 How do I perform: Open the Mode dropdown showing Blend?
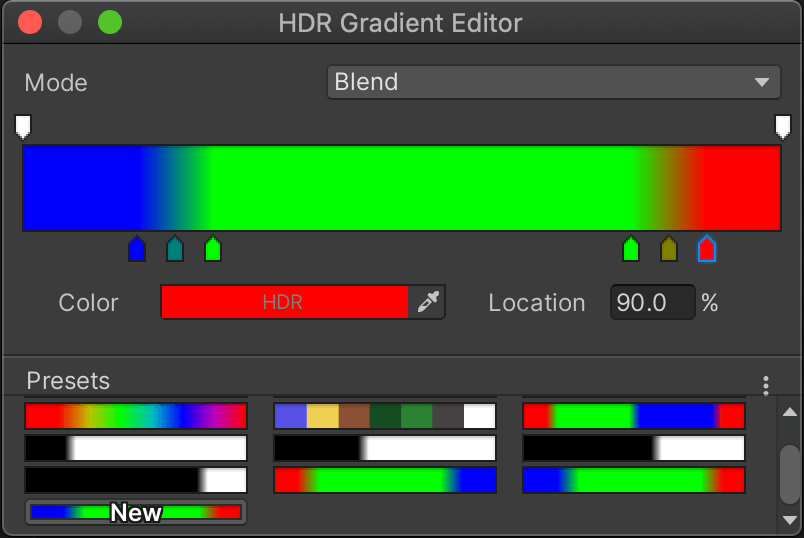pyautogui.click(x=553, y=82)
